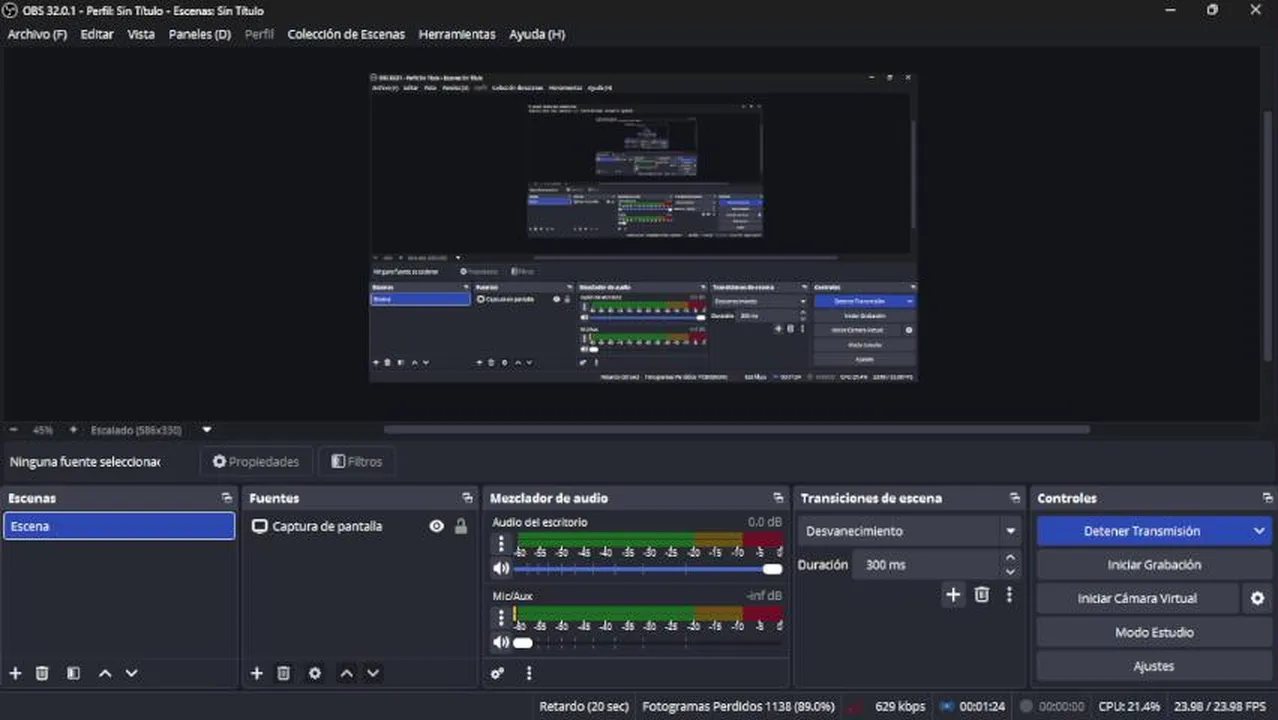Open audio mixer menu dots at bottom
1278x720 pixels.
point(529,673)
